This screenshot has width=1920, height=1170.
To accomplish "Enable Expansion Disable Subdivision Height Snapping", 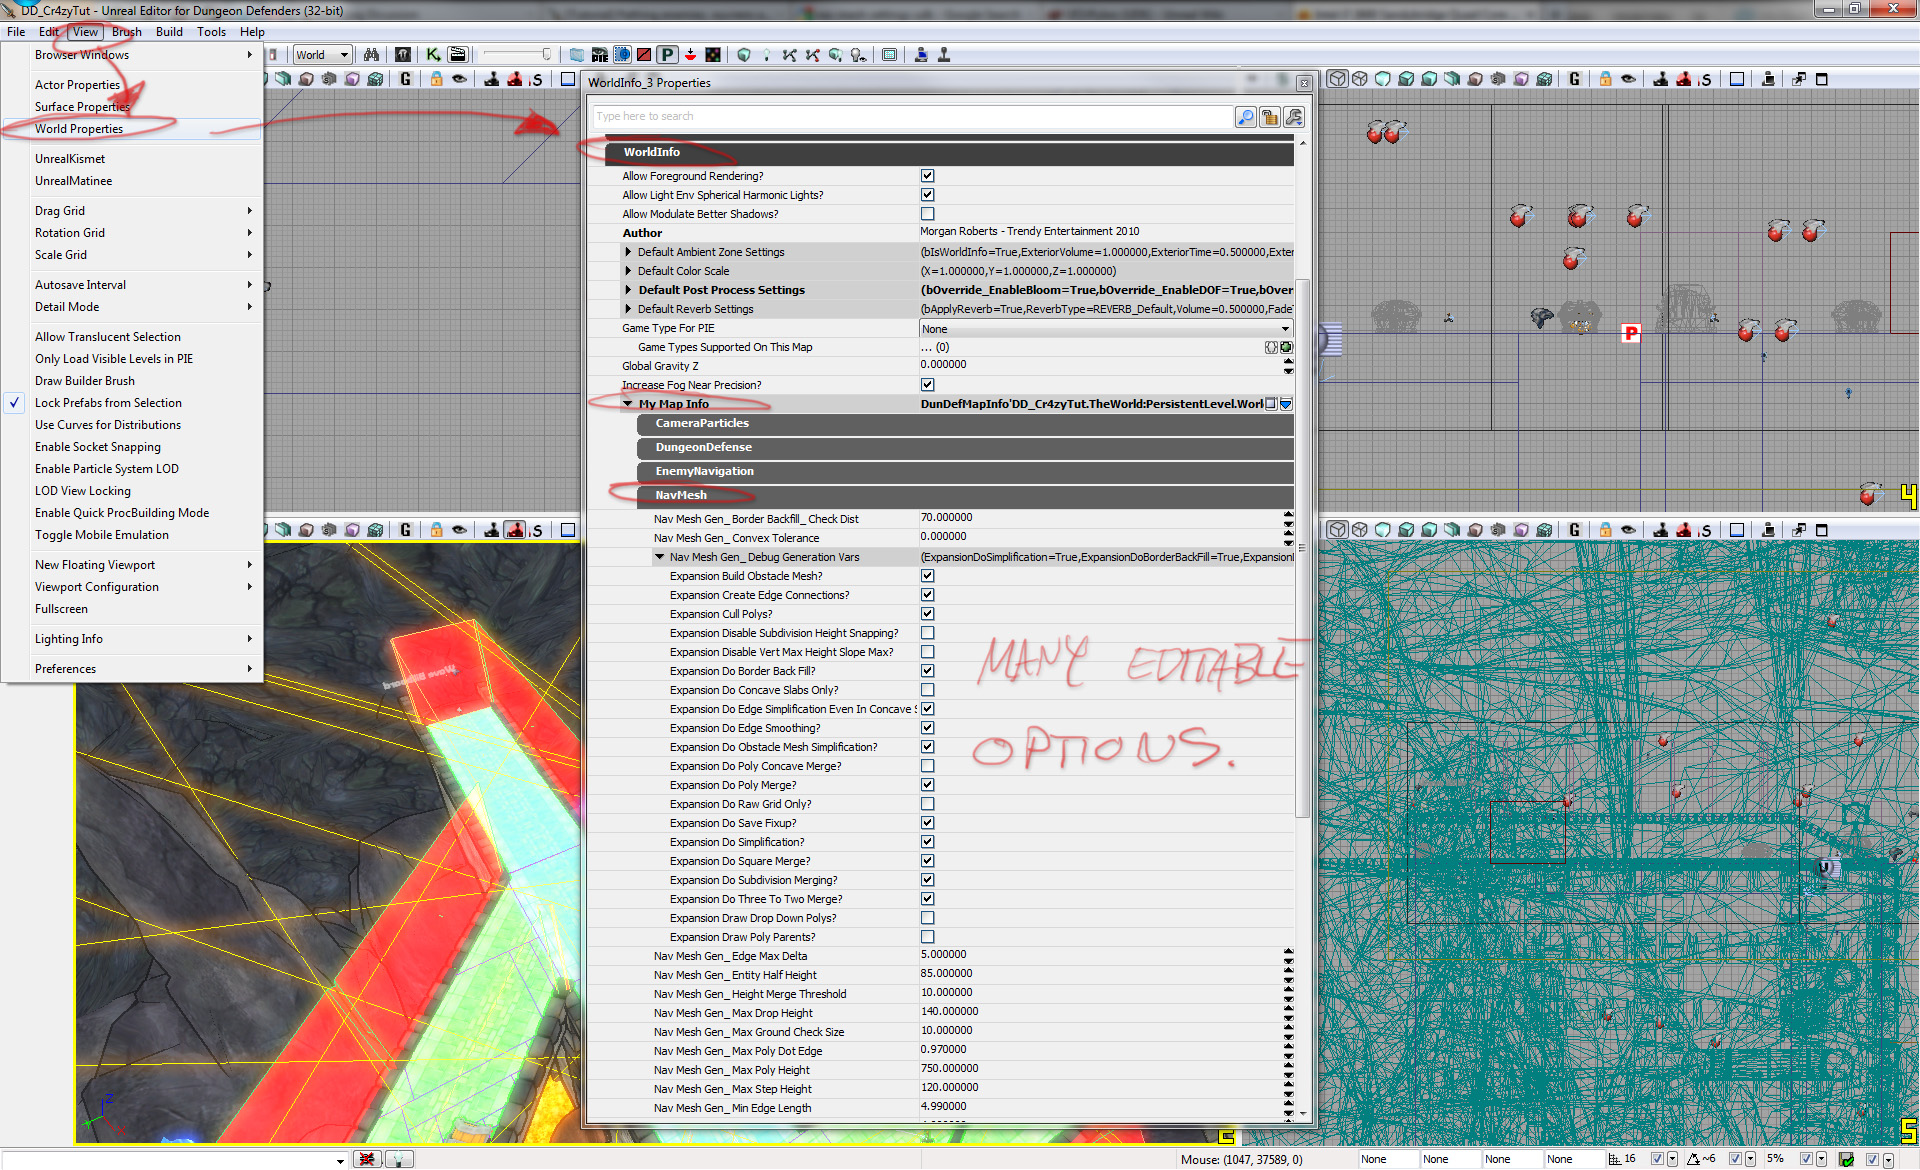I will tap(927, 633).
